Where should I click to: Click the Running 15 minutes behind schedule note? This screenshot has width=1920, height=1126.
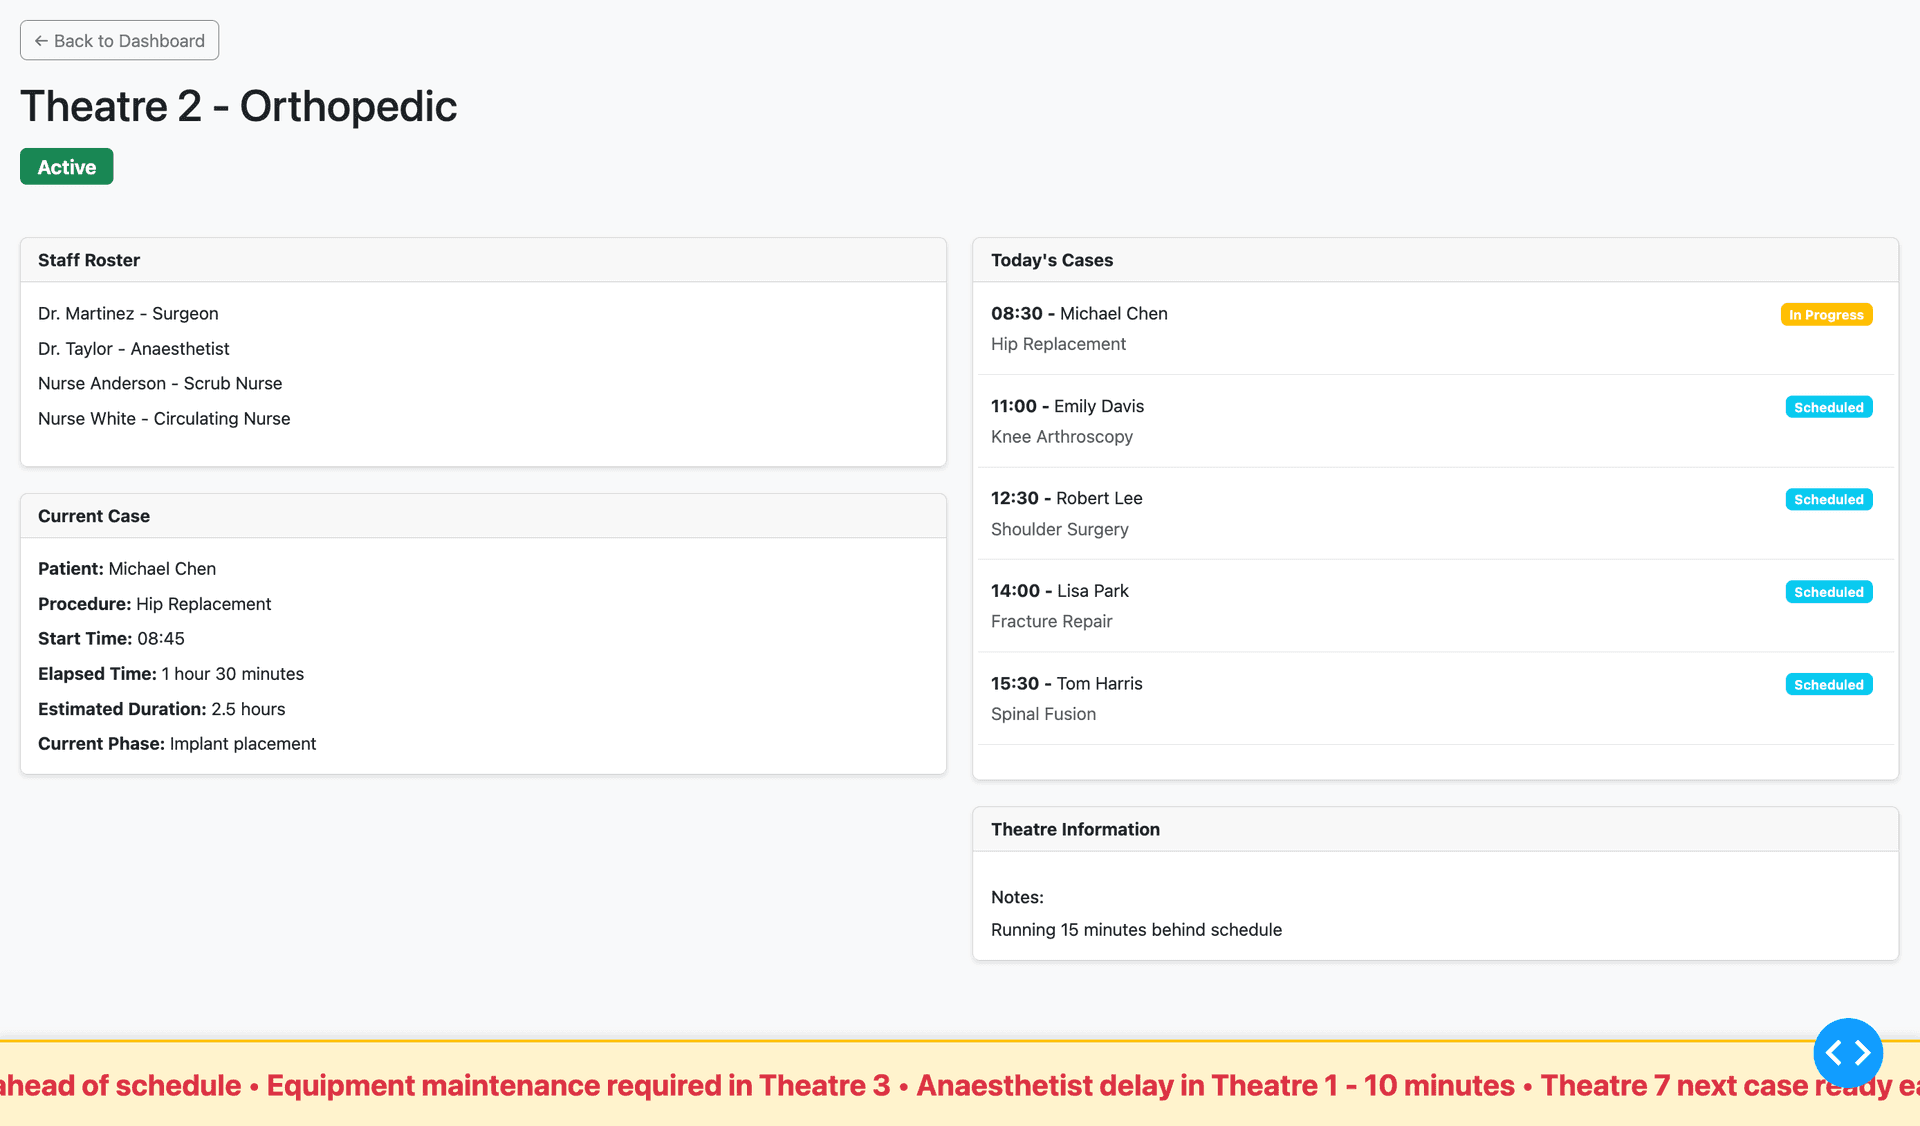(x=1136, y=930)
